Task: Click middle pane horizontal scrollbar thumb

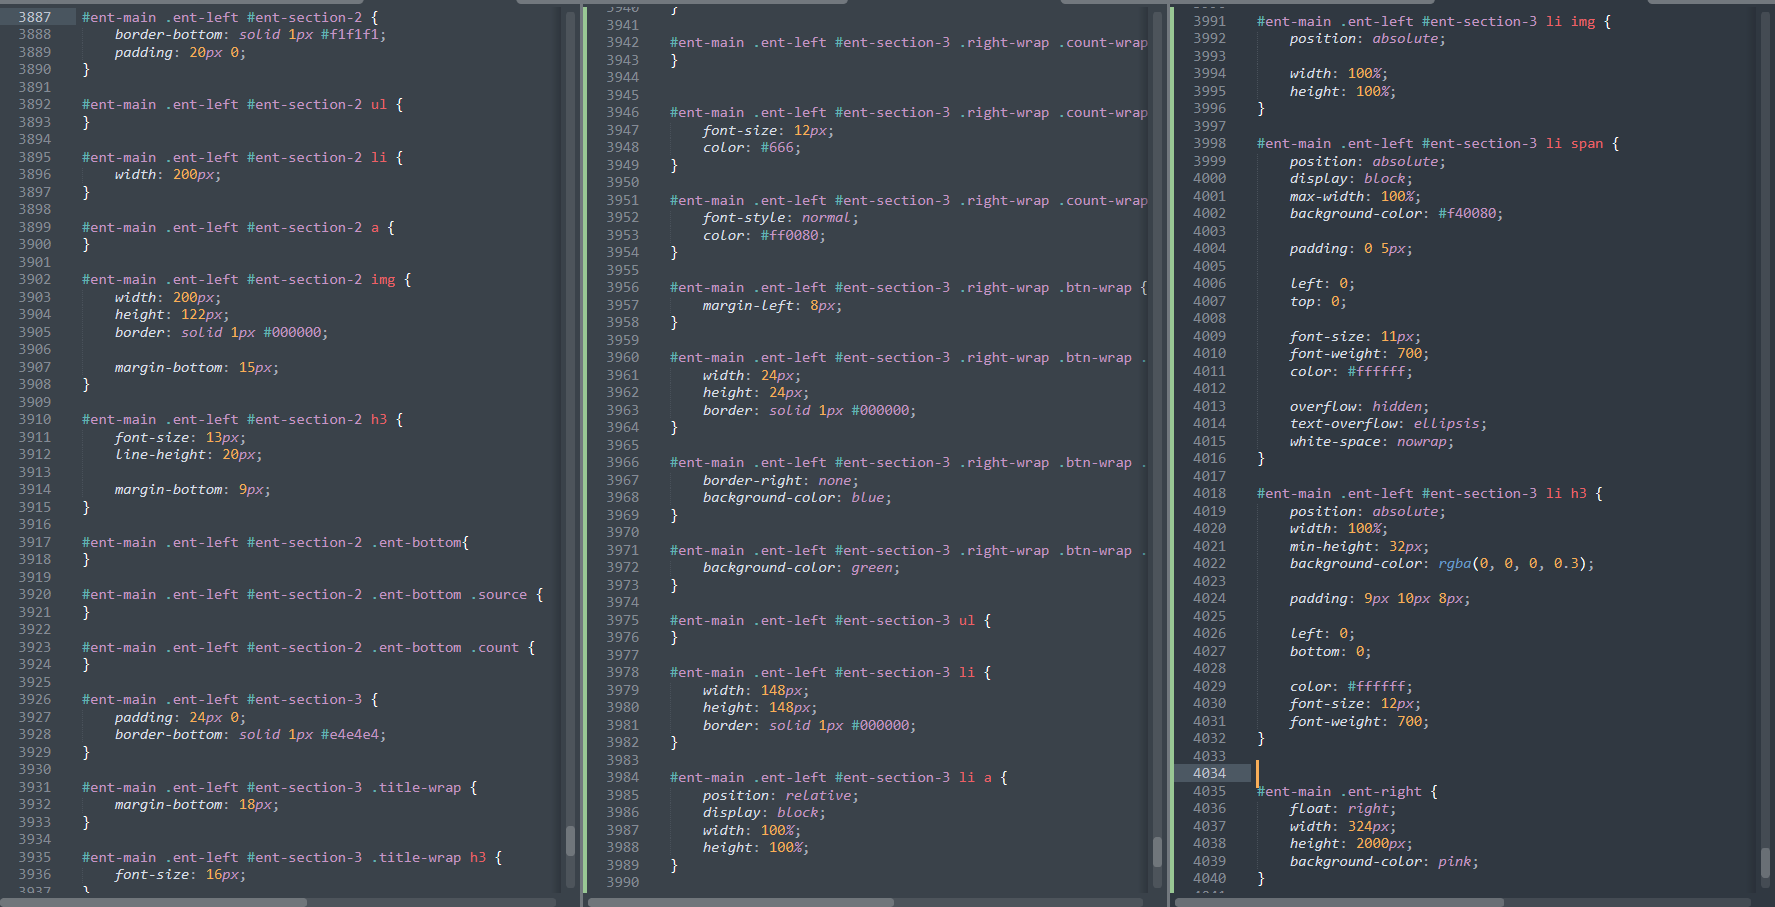Action: pos(741,902)
